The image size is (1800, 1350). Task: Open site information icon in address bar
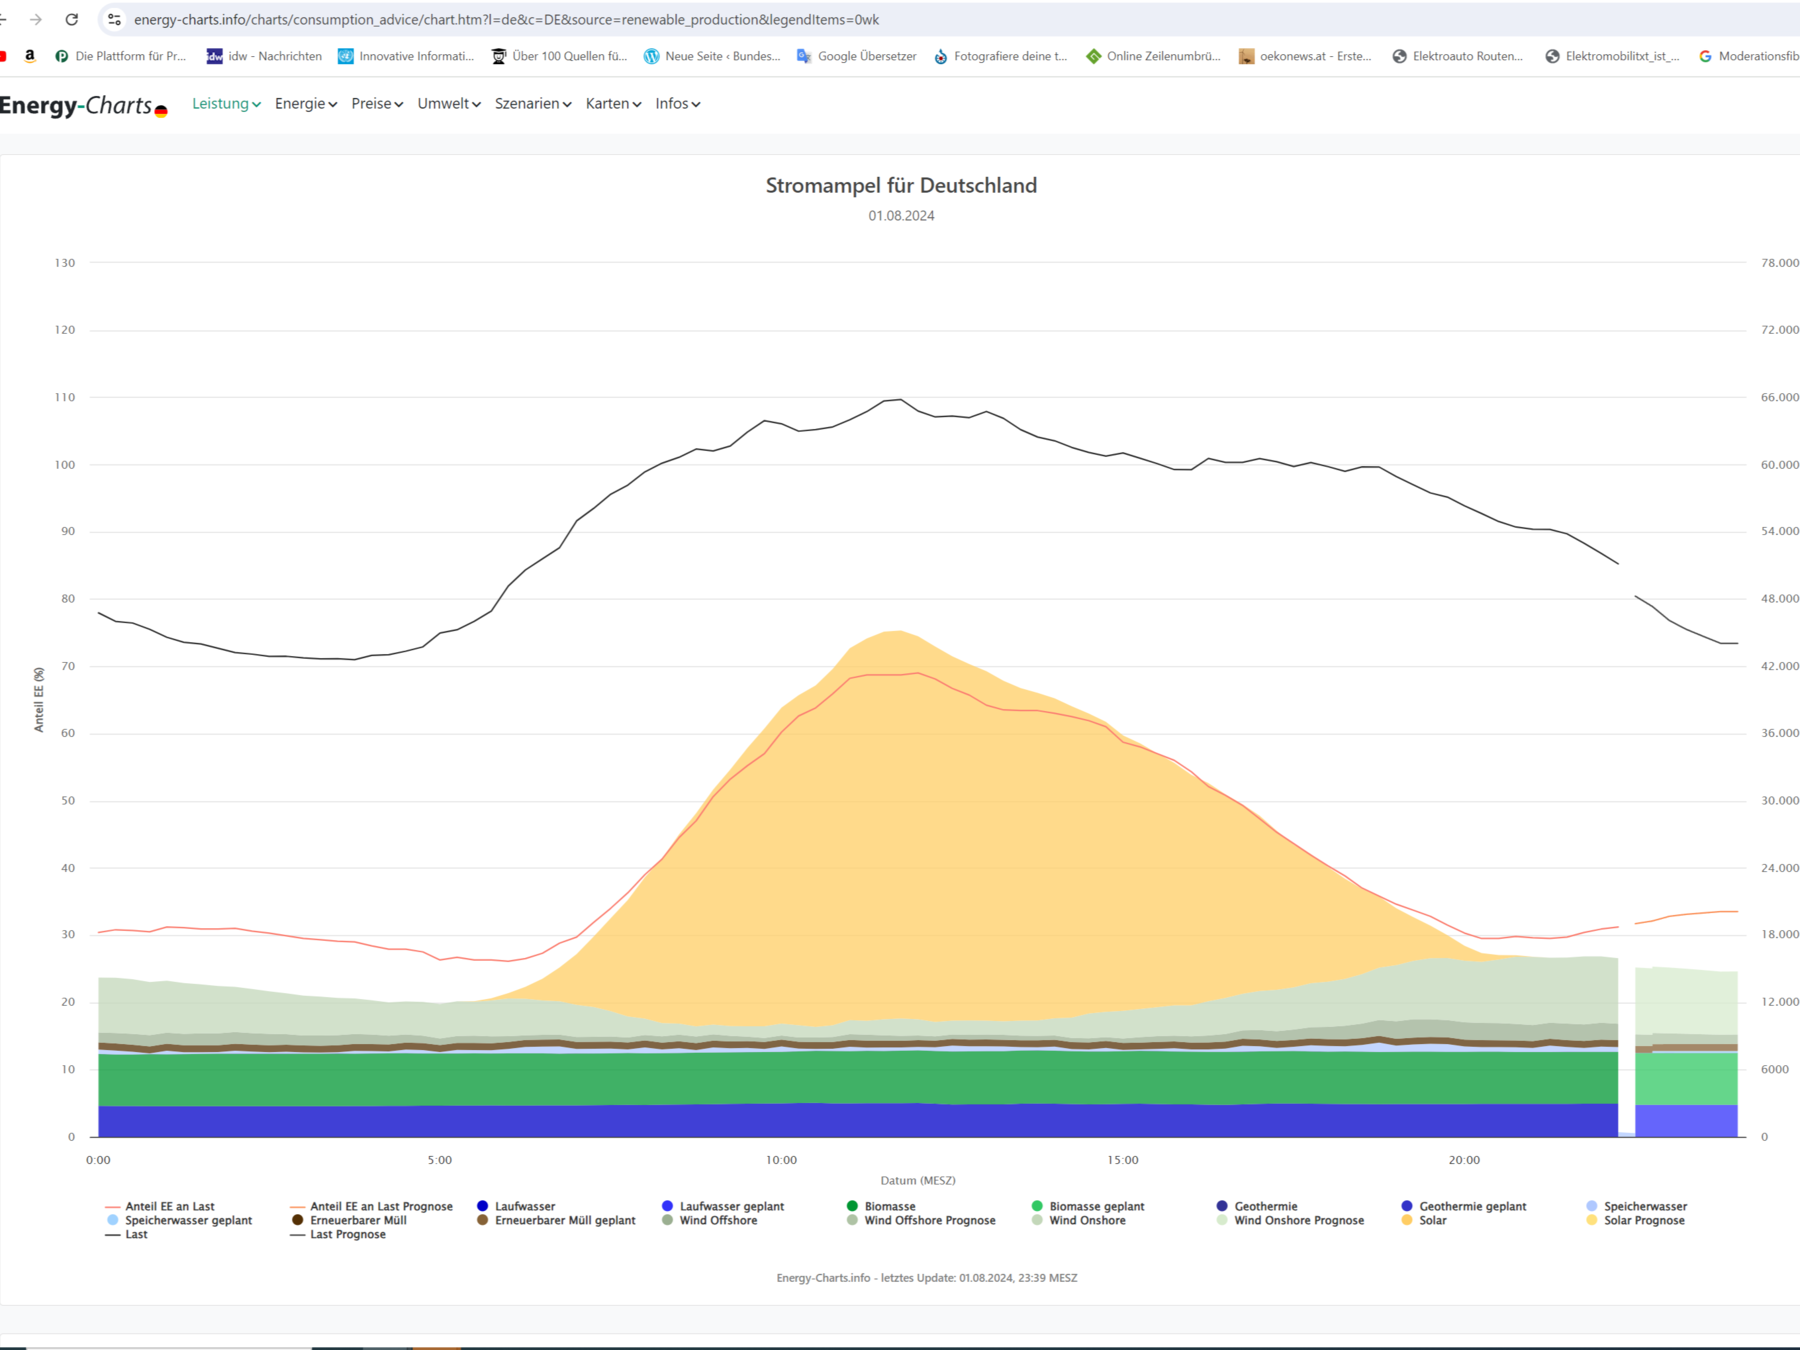click(x=114, y=19)
